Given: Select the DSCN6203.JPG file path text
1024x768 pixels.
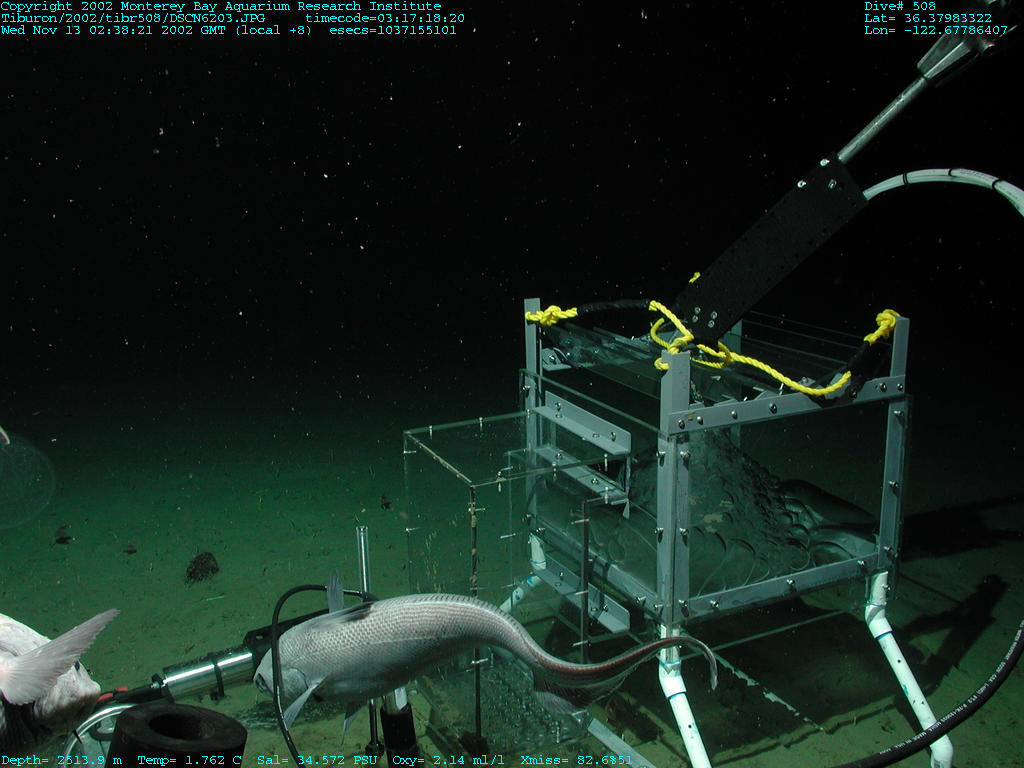Looking at the screenshot, I should coord(142,18).
